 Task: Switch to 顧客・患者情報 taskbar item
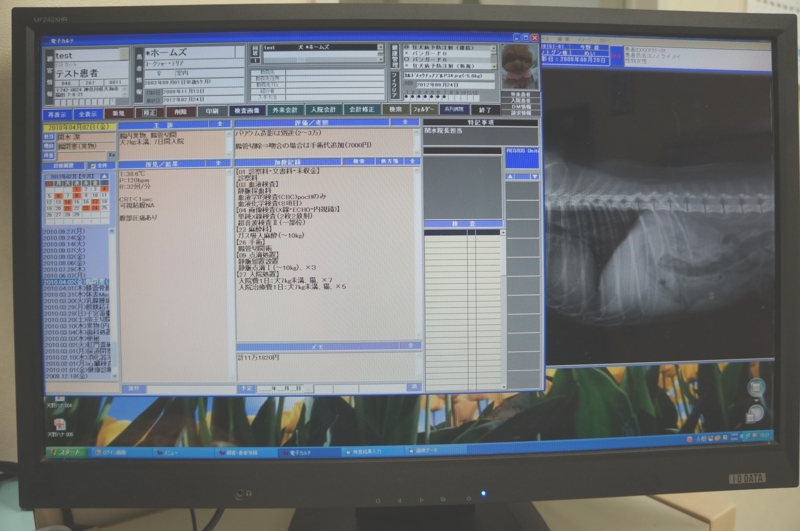coord(246,452)
